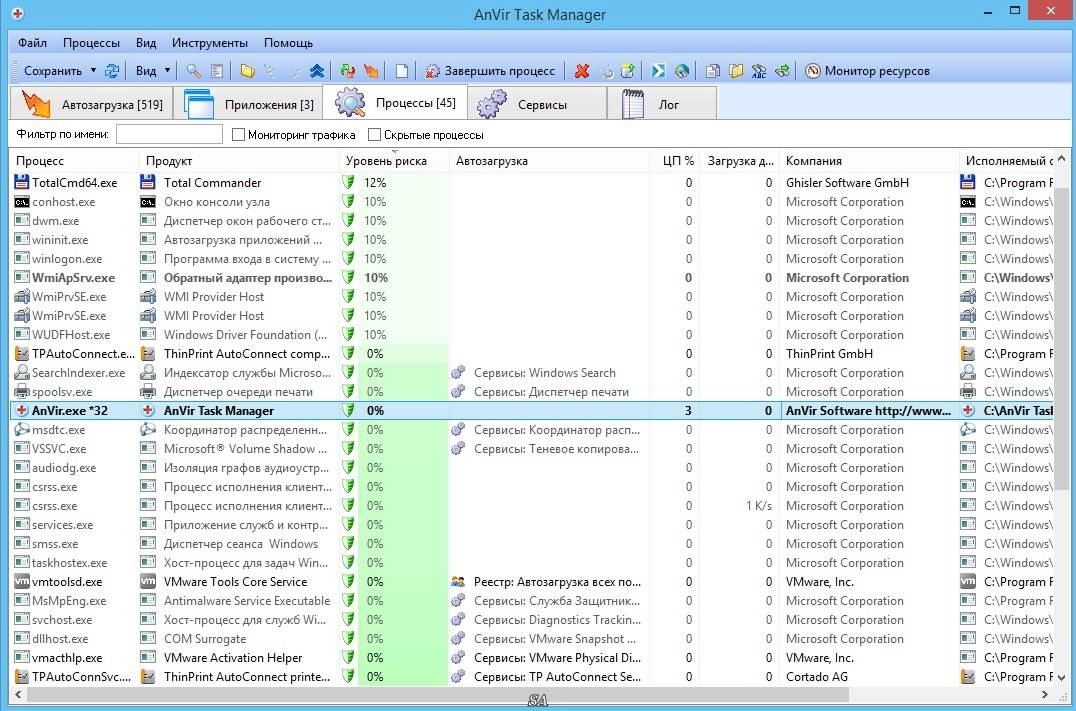
Task: Click the 12% risk bar for TotalCmd64.exe
Action: 403,183
